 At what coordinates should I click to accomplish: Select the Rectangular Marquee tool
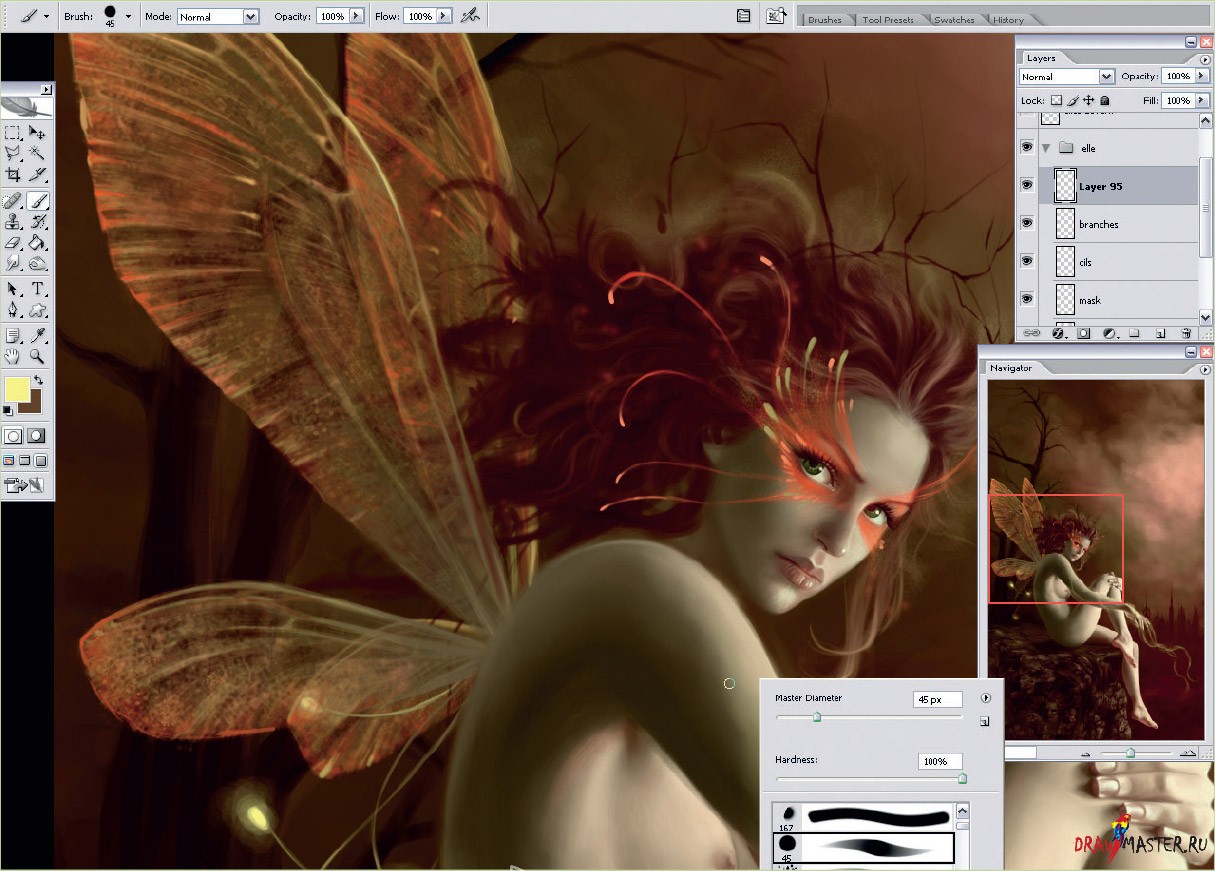click(x=13, y=133)
